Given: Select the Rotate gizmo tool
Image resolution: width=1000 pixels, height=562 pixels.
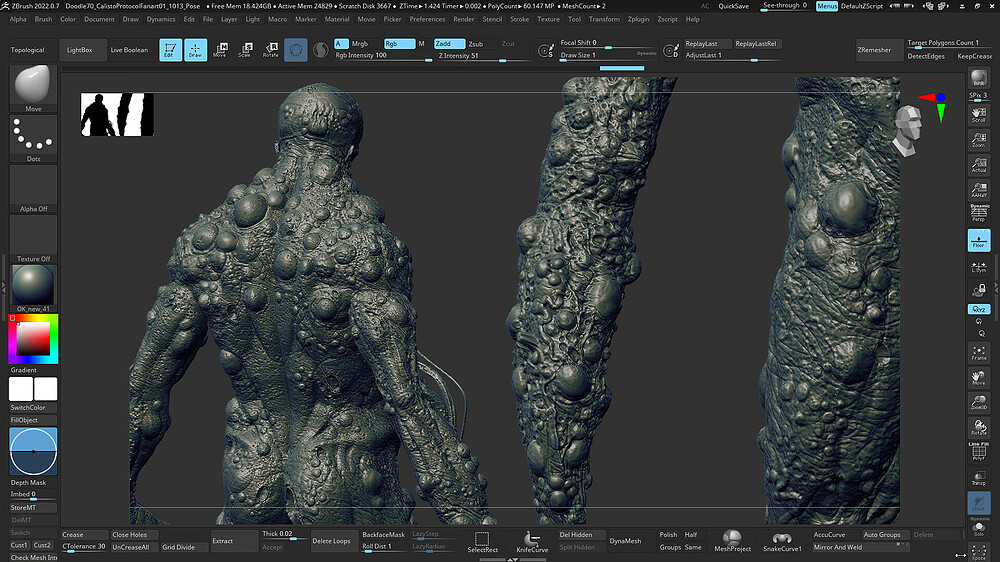Looking at the screenshot, I should tap(271, 50).
